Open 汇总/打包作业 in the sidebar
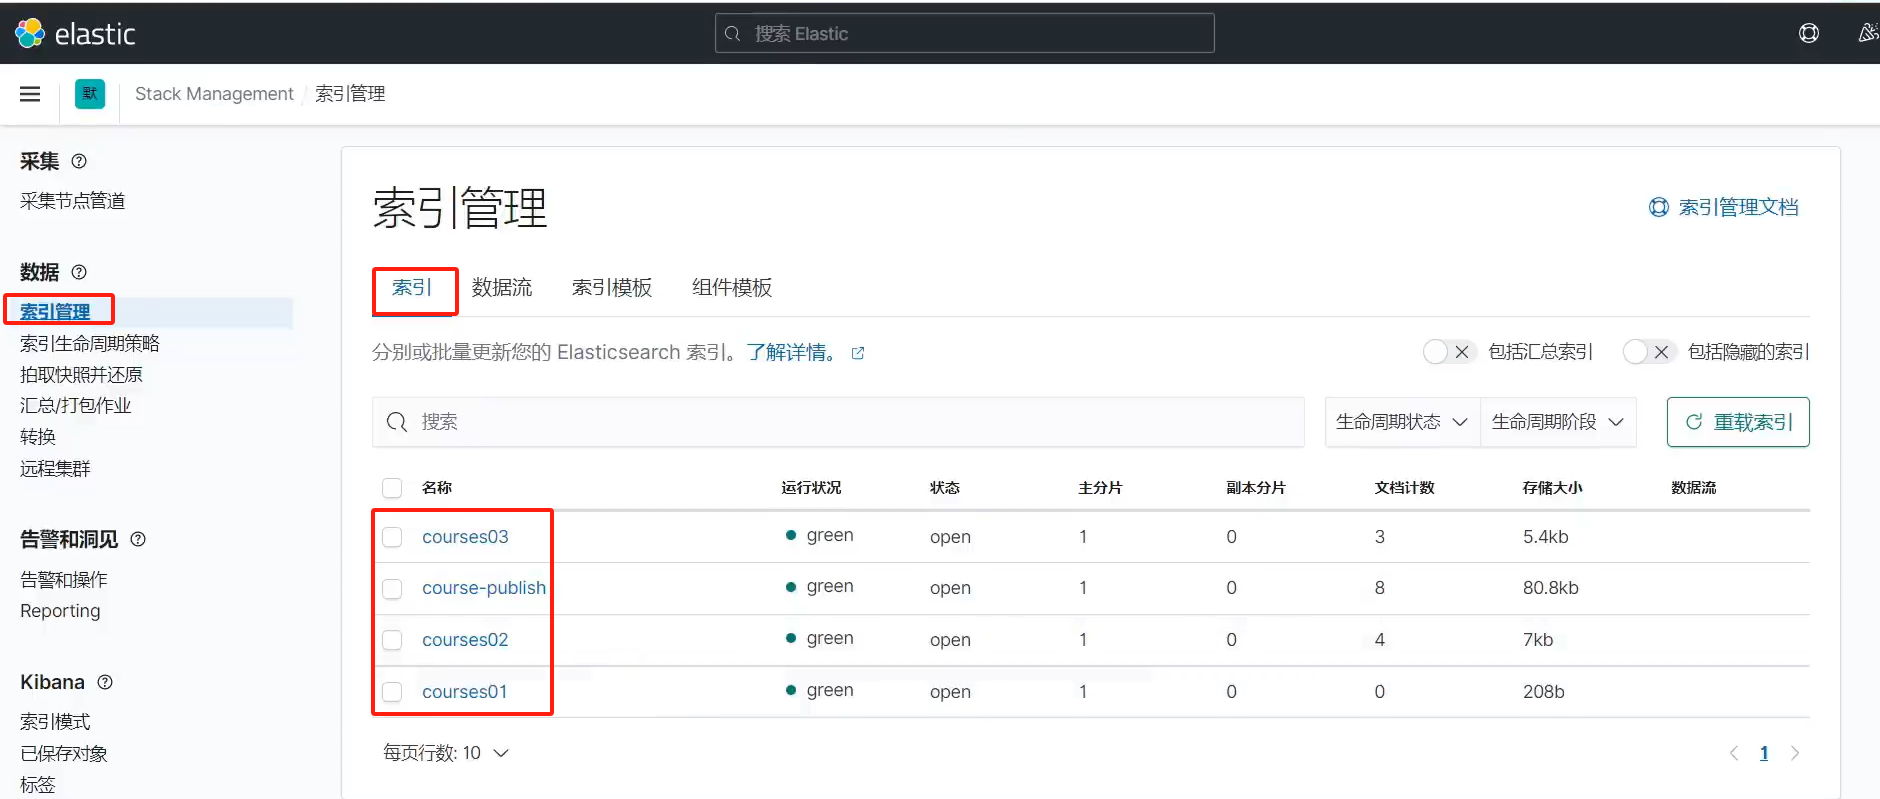The height and width of the screenshot is (799, 1880). click(x=75, y=406)
